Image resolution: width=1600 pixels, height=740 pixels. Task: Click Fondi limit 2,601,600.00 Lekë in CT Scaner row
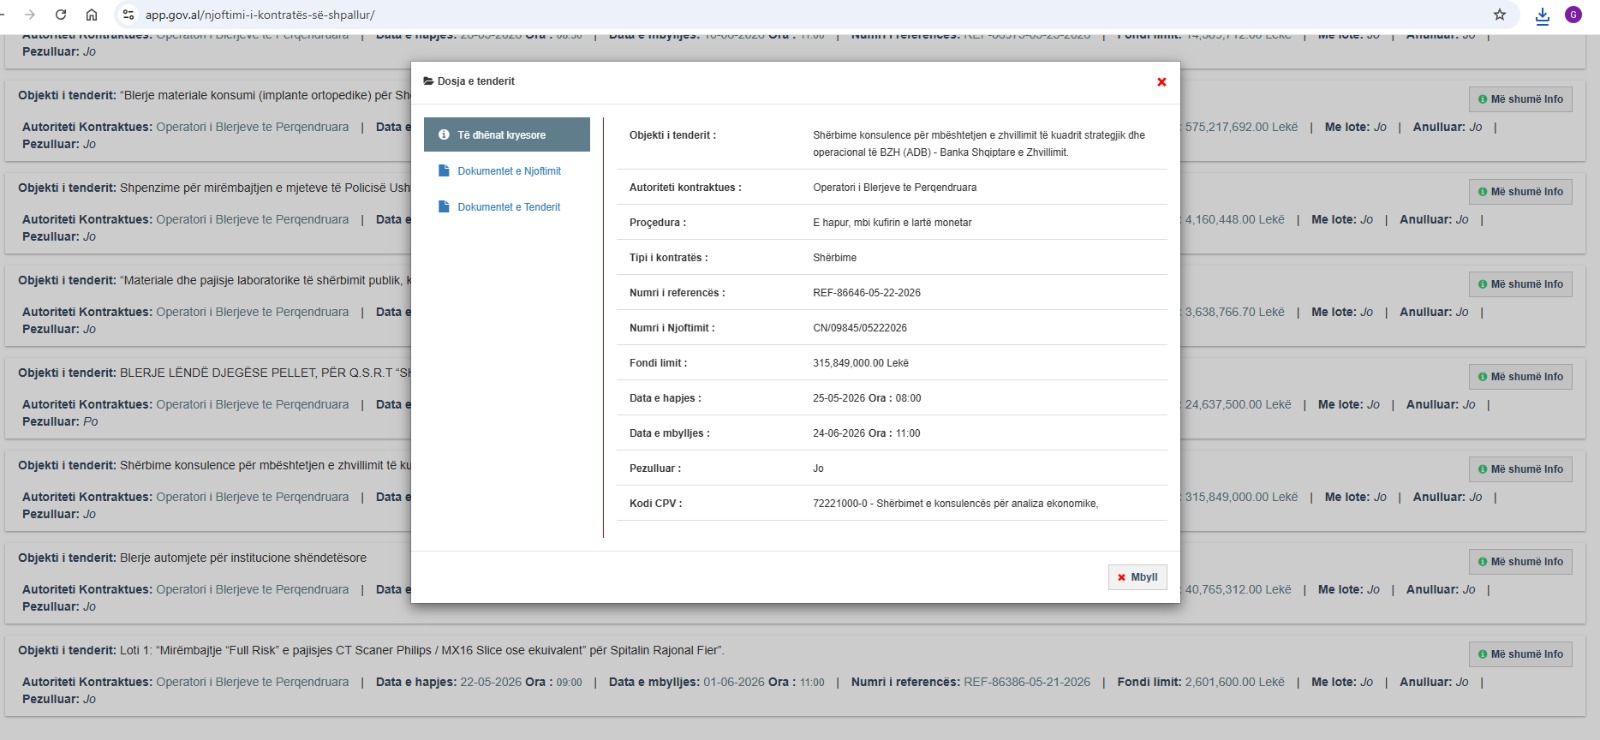click(1235, 682)
